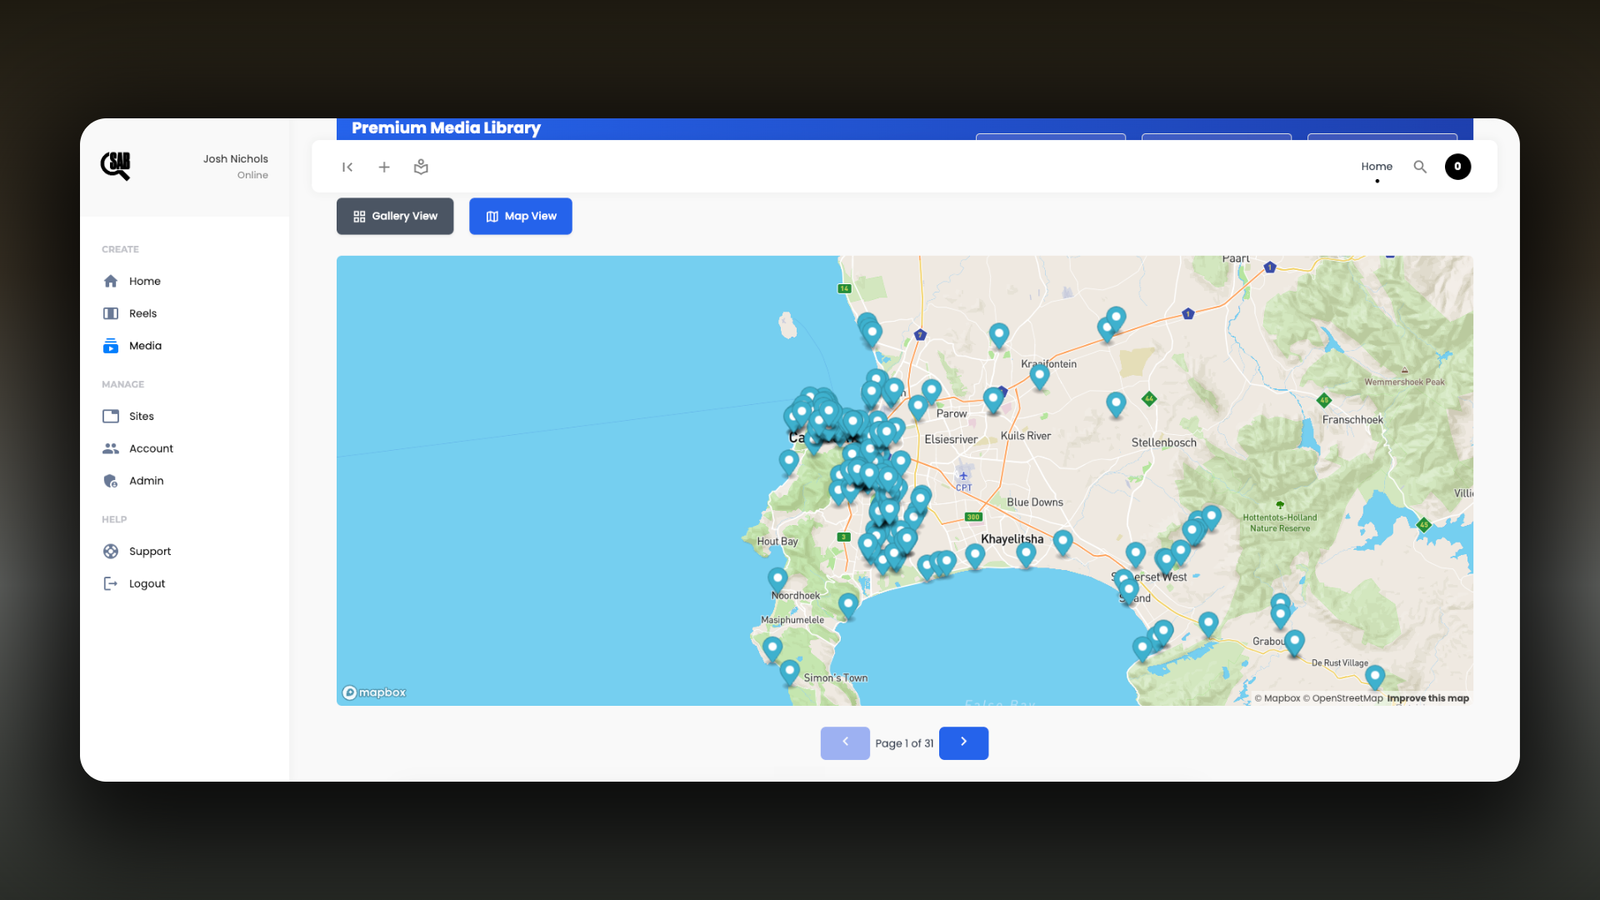Open the Support page
This screenshot has width=1600, height=900.
point(150,551)
